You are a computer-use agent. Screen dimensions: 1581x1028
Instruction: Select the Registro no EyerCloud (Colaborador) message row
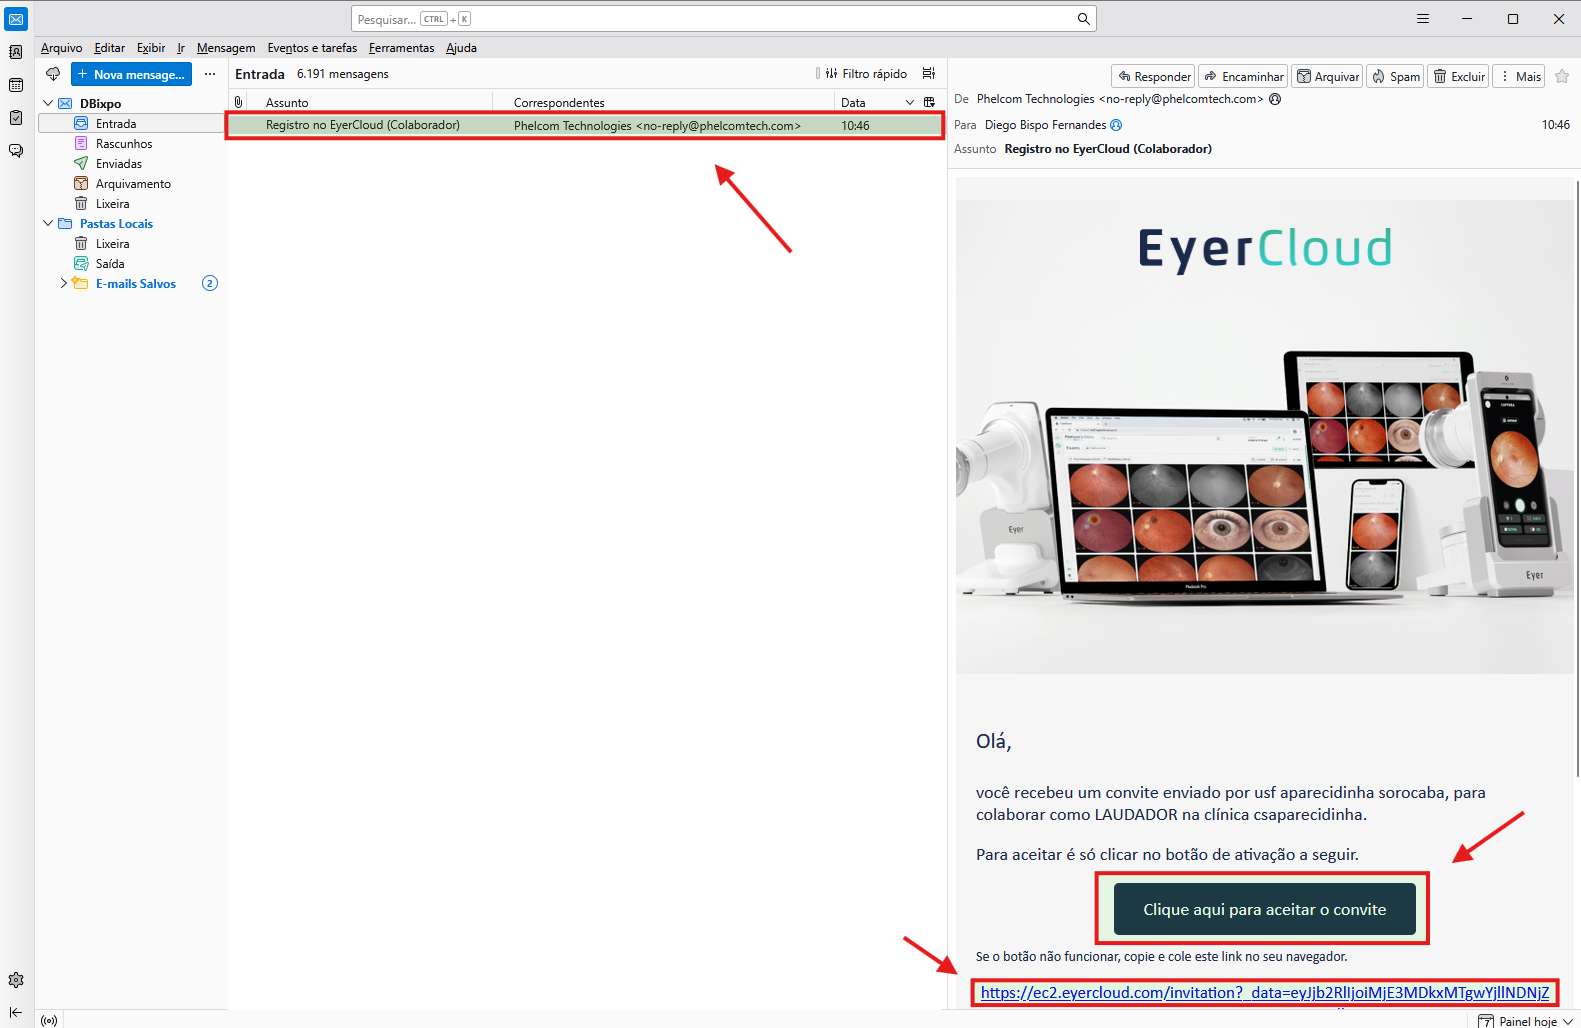pos(585,125)
